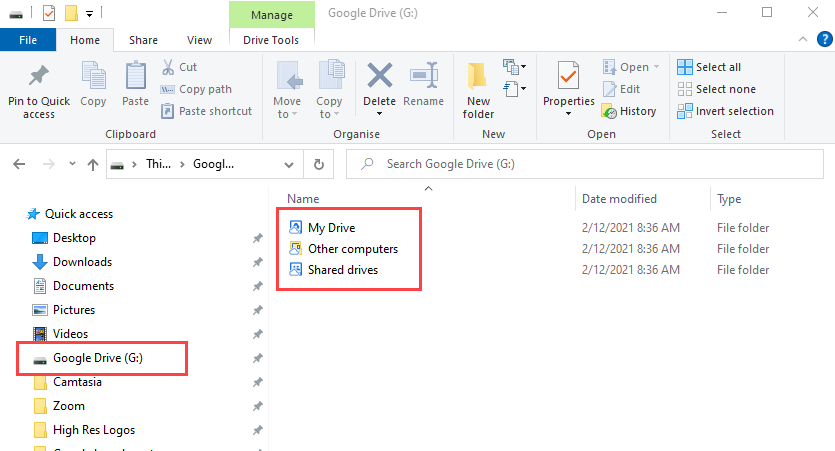Click quick toolbar New folder icon
The image size is (835, 451).
71,13
